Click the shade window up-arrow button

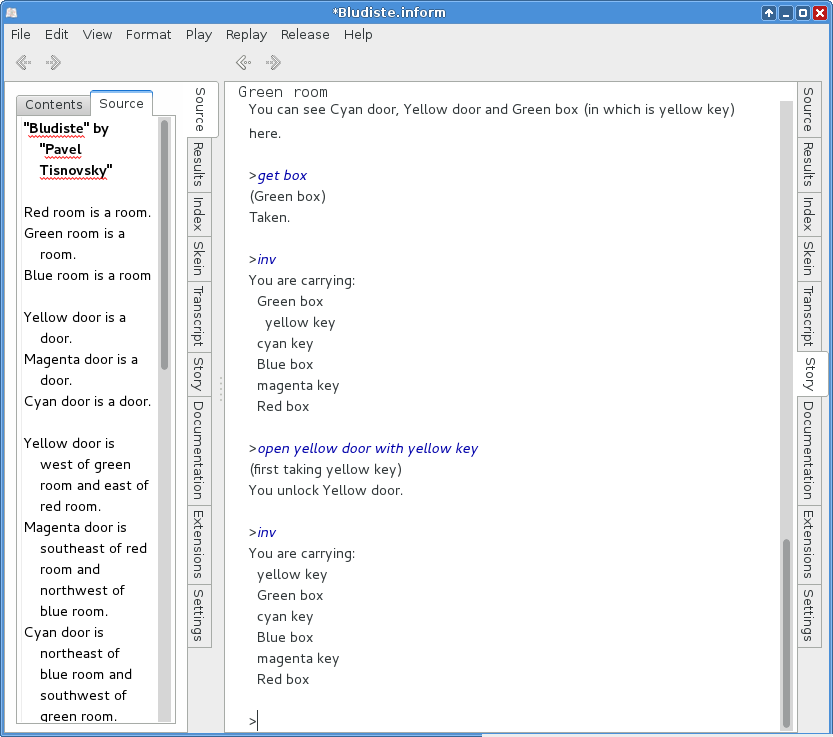point(769,12)
